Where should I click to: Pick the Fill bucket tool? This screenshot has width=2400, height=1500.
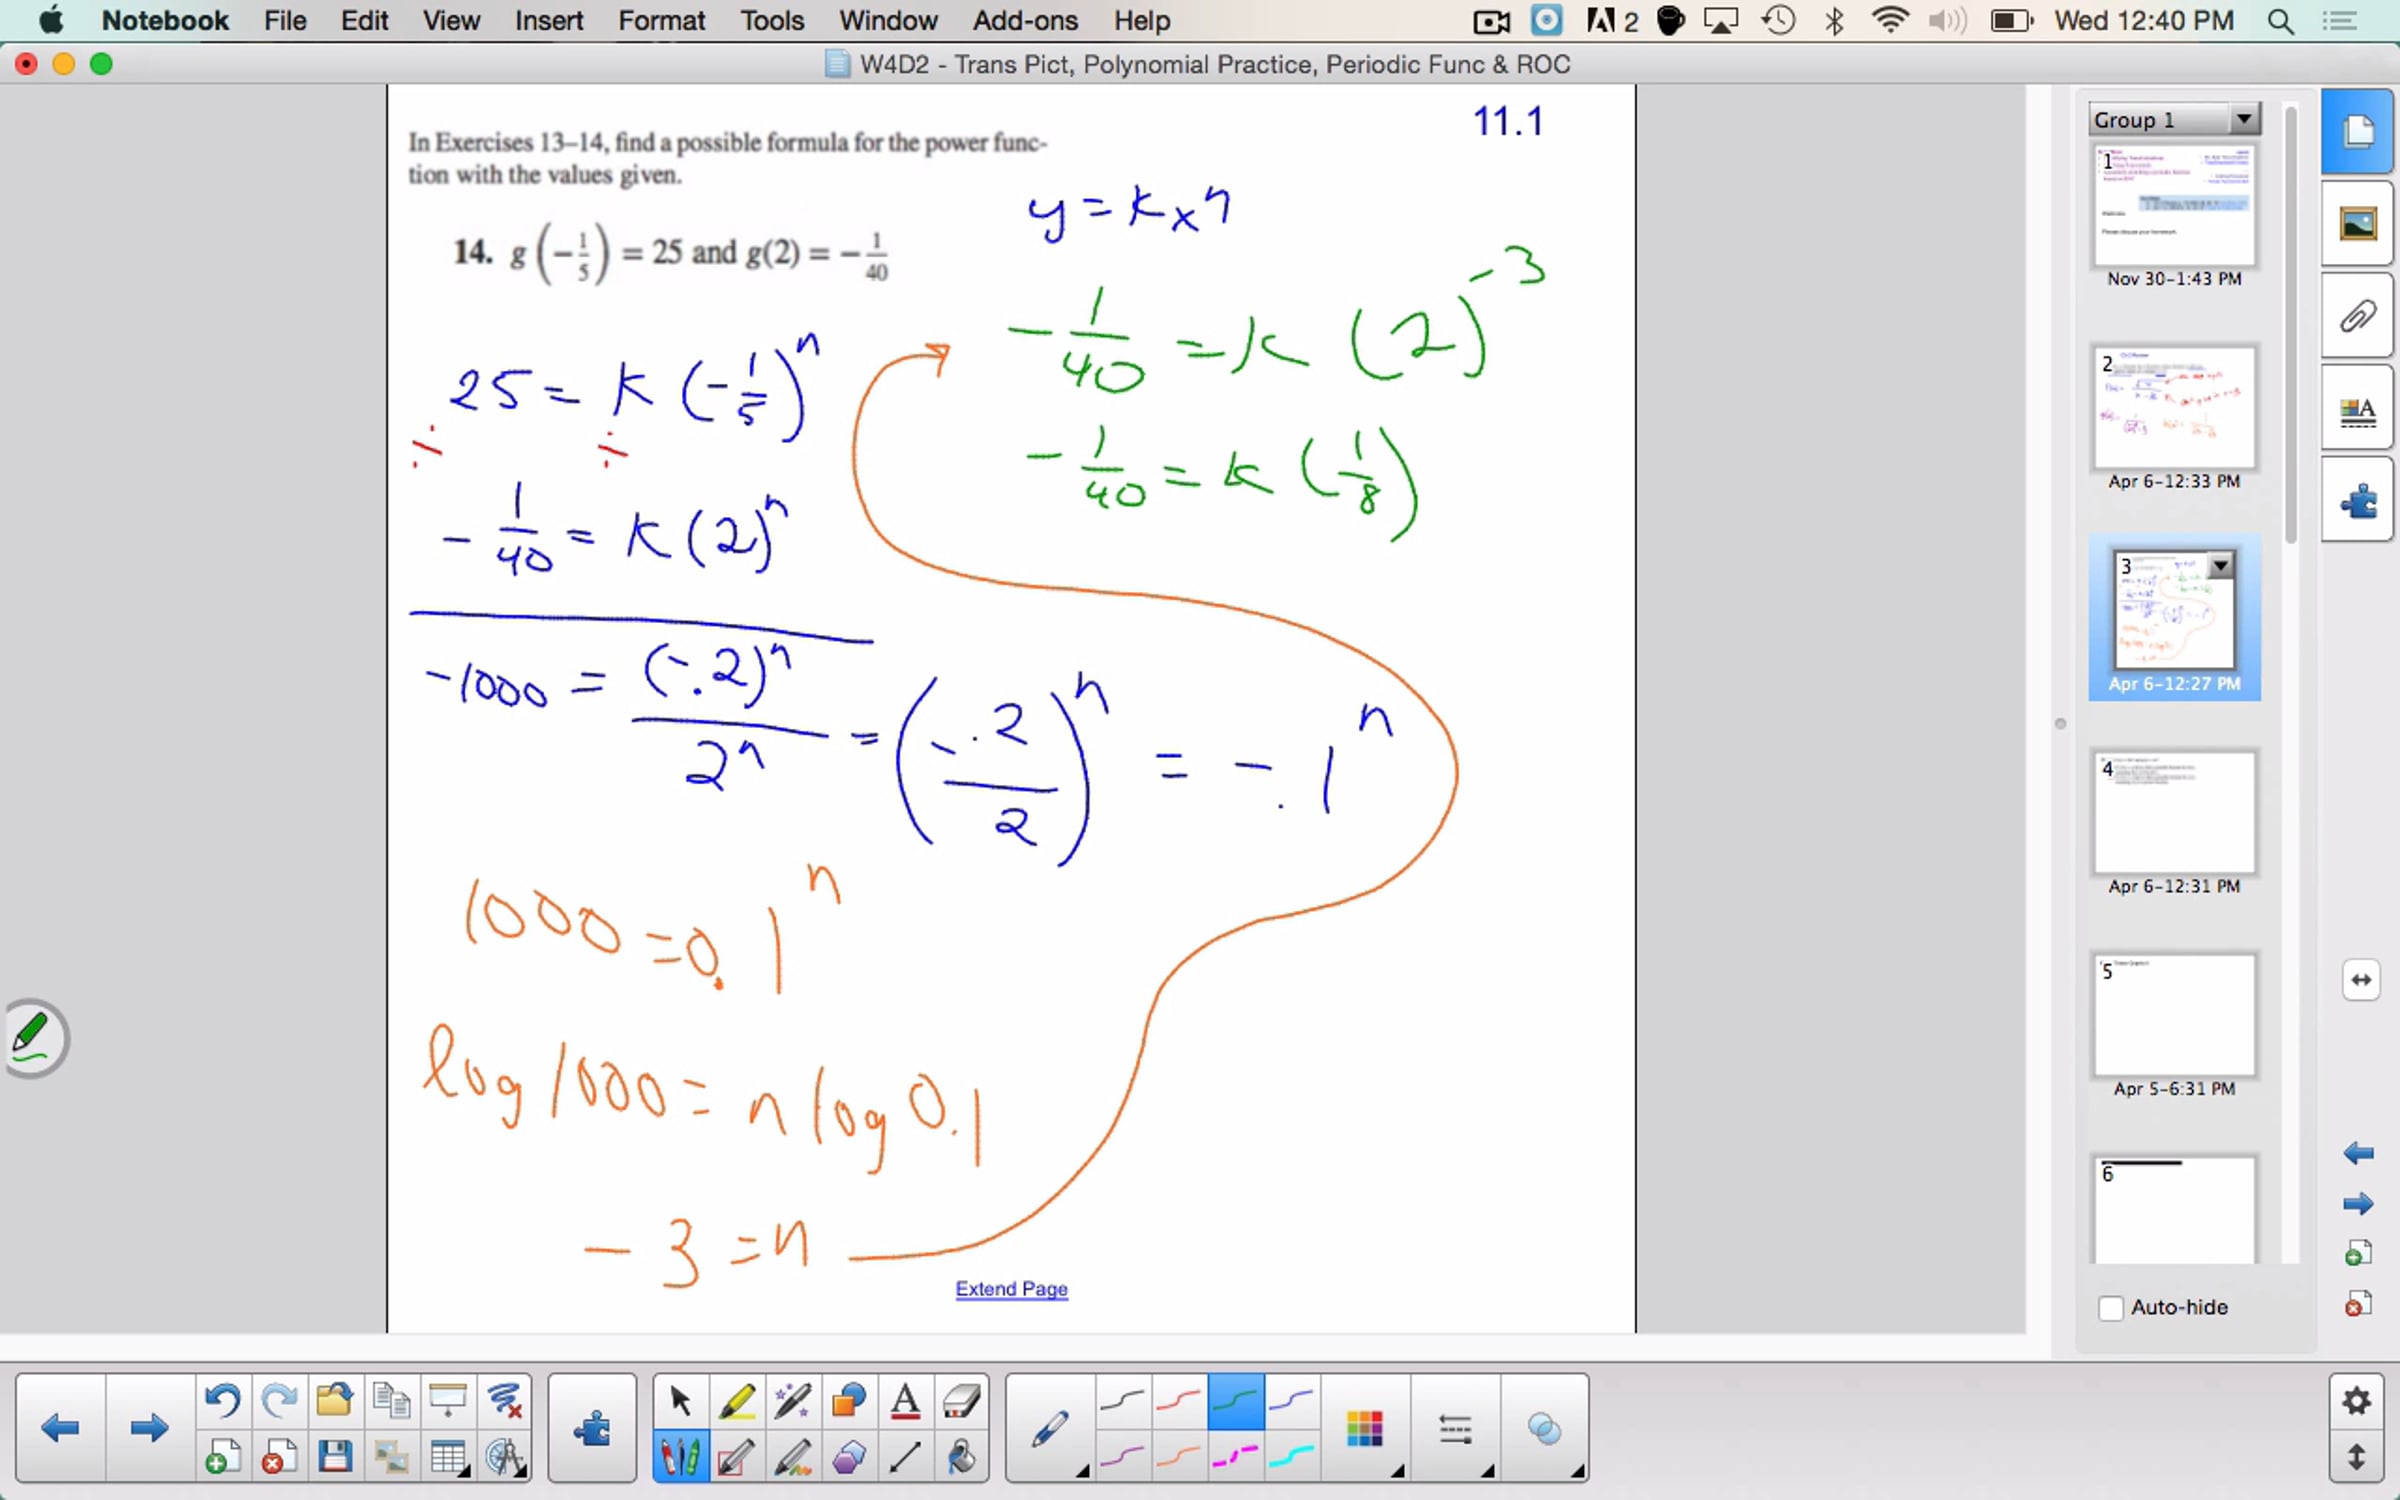[x=961, y=1457]
